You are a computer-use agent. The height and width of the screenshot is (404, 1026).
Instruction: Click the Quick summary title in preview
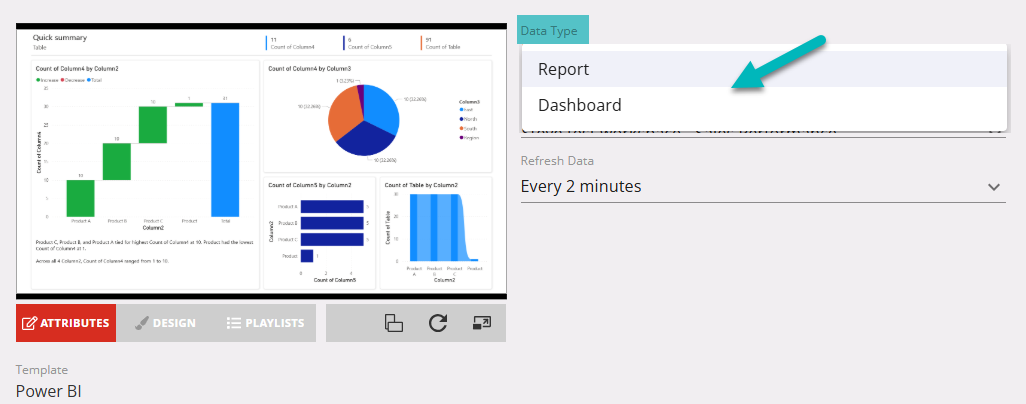pyautogui.click(x=60, y=37)
